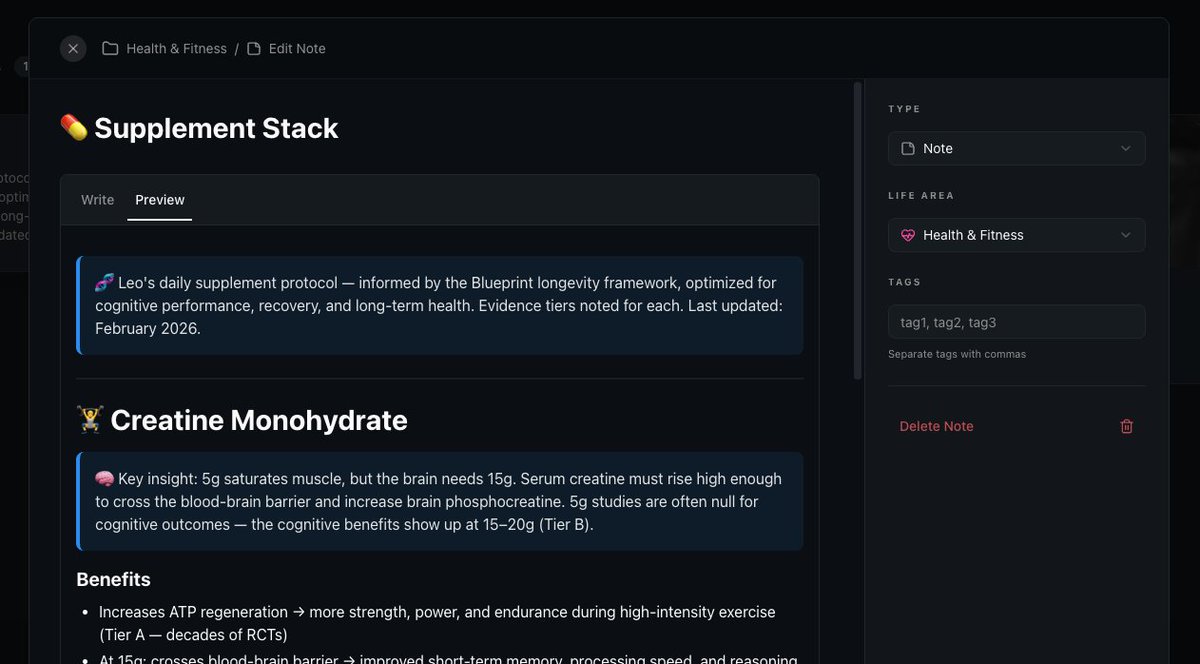Click the Delete Note button
Image resolution: width=1200 pixels, height=664 pixels.
coord(1016,426)
